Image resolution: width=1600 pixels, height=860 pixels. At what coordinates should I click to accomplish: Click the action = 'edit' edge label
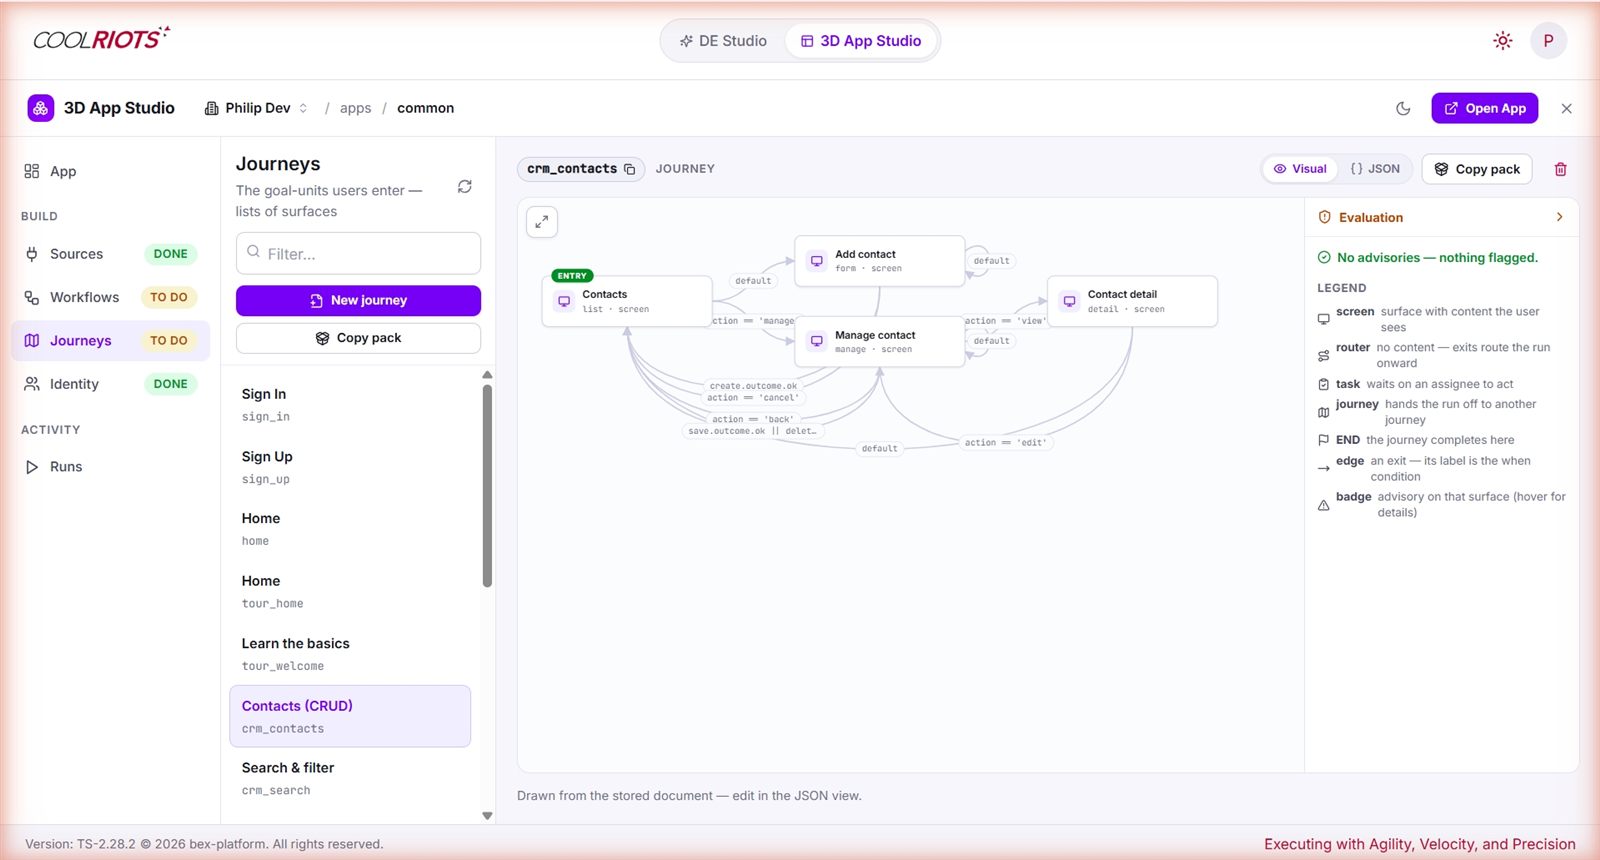tap(1005, 442)
